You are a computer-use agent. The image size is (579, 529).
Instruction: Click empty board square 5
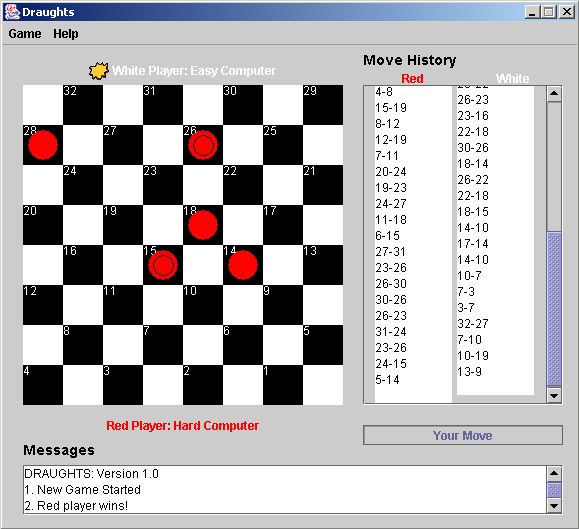(323, 345)
